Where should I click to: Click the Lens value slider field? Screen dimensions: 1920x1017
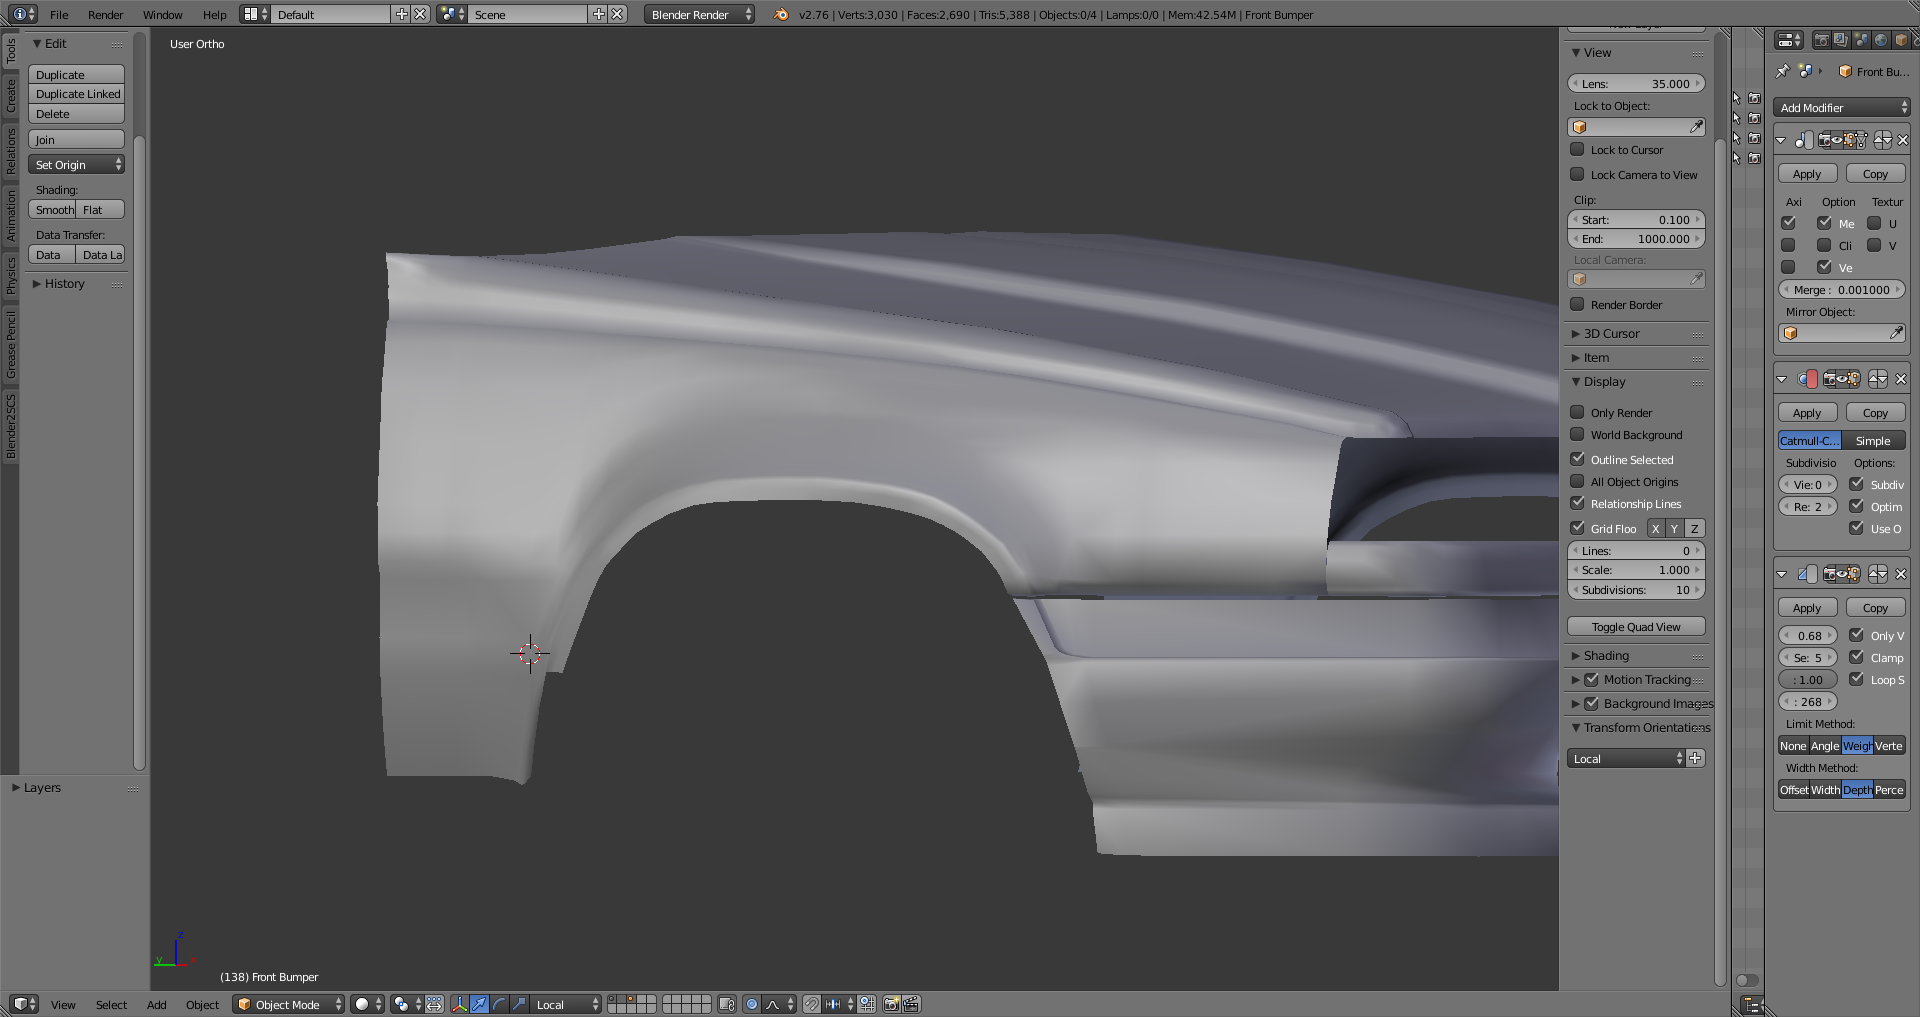[1635, 84]
